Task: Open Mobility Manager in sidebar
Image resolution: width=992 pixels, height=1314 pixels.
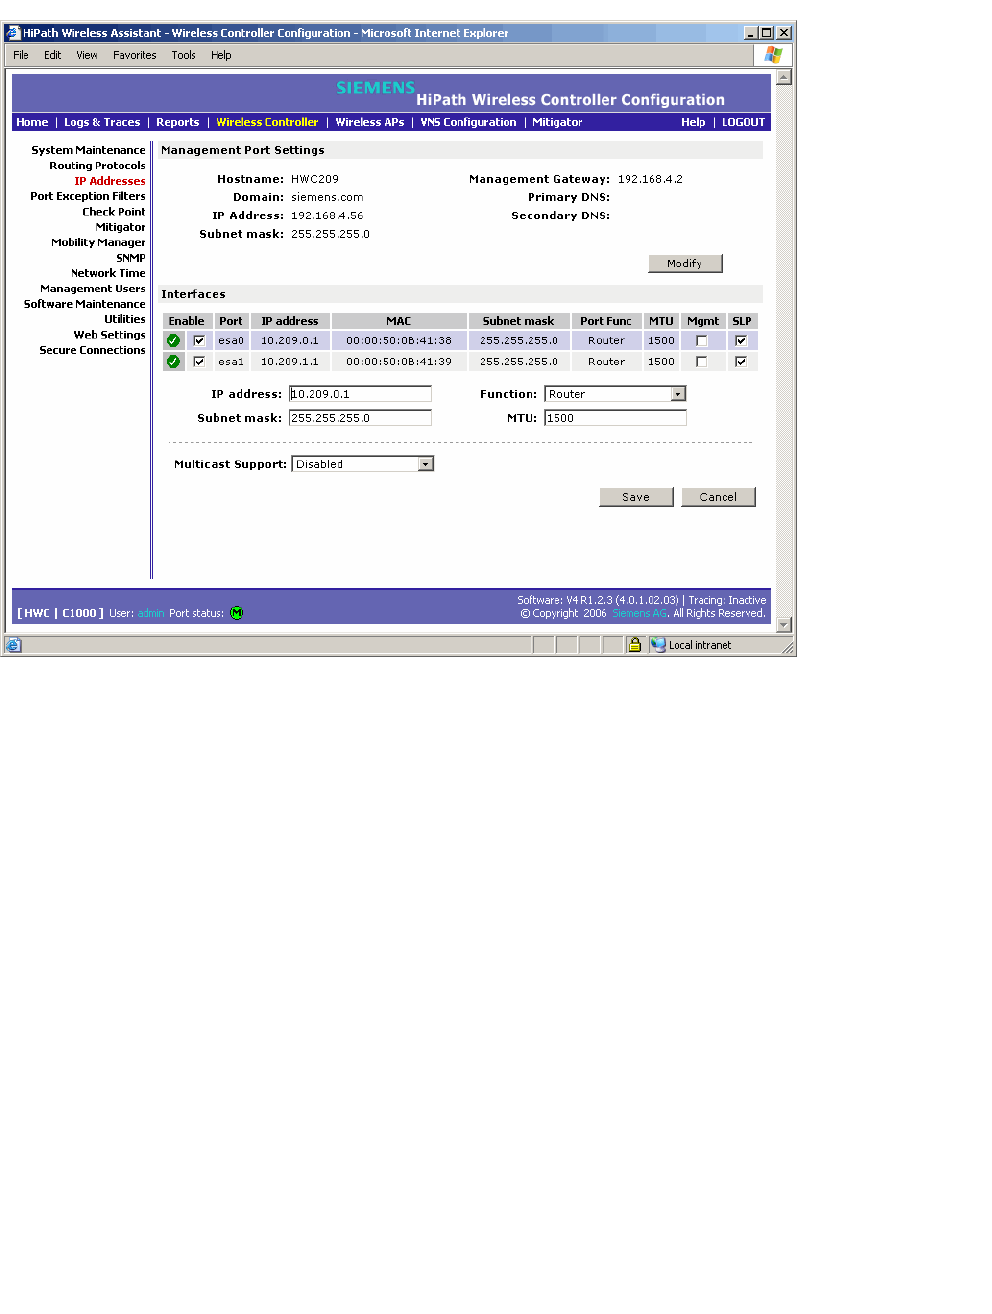Action: [x=98, y=242]
